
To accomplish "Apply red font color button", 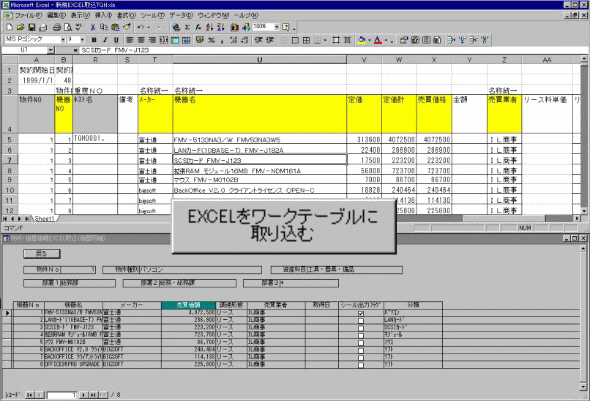I will pyautogui.click(x=378, y=40).
